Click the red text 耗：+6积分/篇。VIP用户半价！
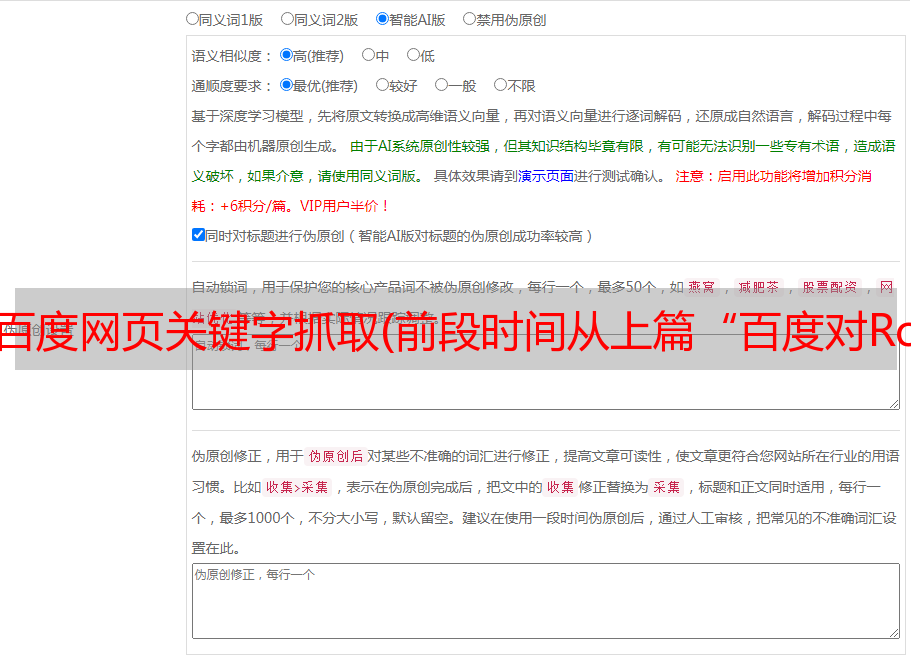 [290, 206]
